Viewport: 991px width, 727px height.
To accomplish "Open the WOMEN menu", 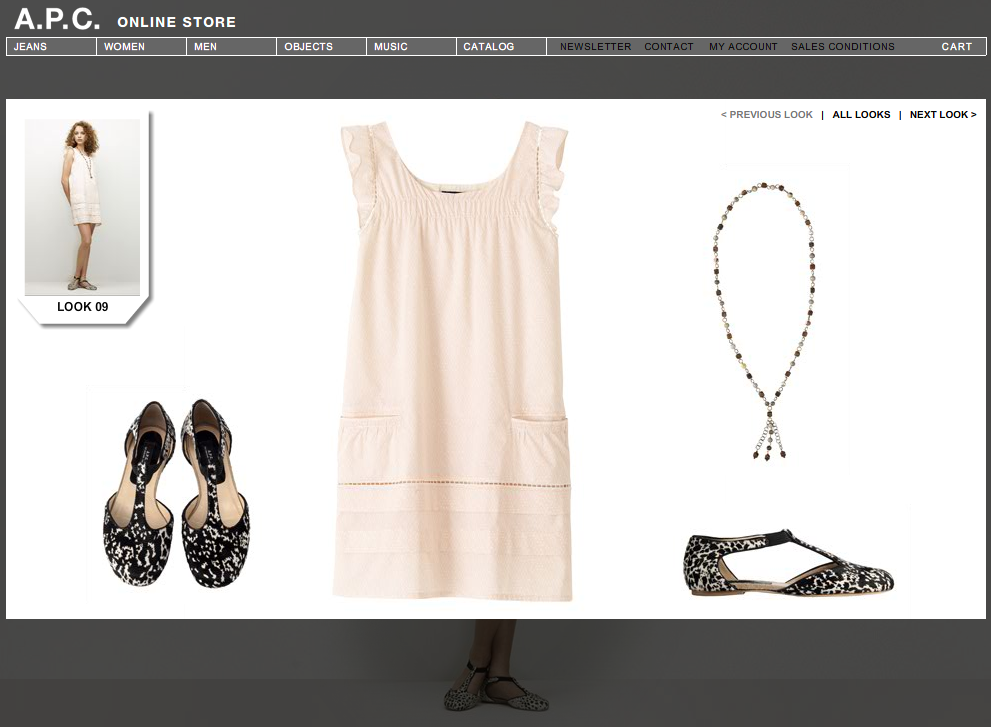I will (142, 47).
